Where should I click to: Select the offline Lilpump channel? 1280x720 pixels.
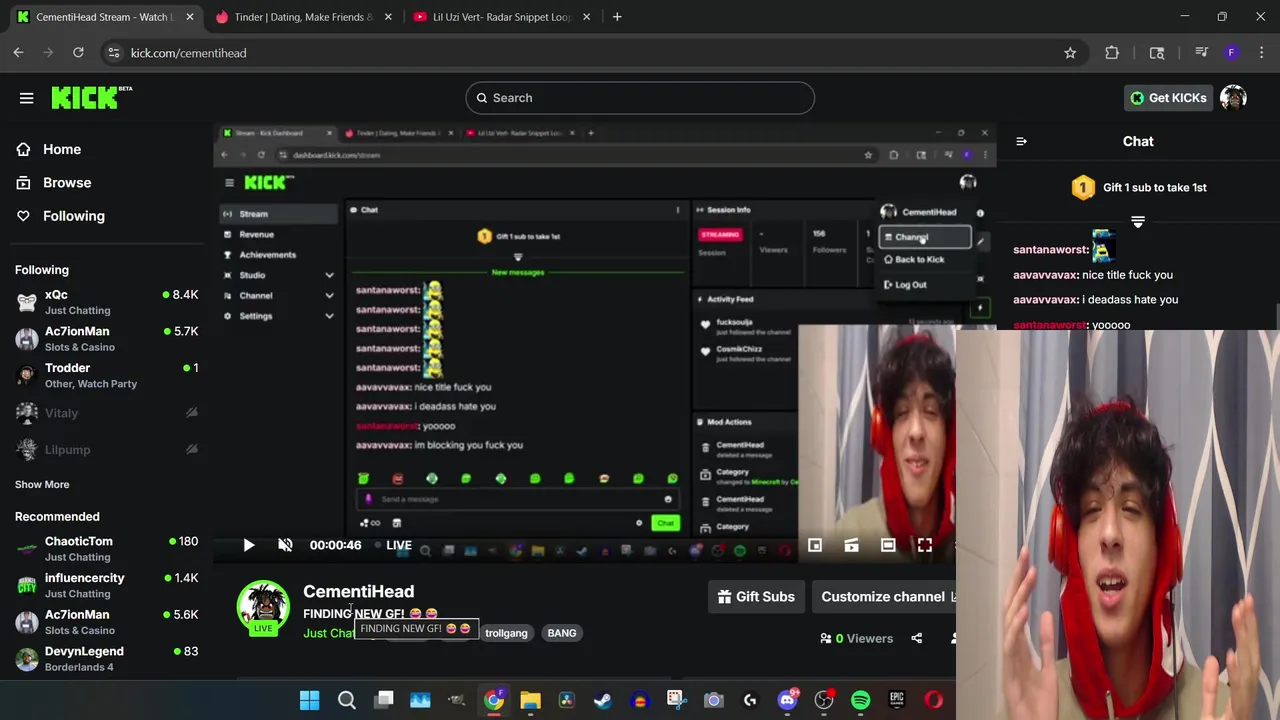click(x=107, y=450)
